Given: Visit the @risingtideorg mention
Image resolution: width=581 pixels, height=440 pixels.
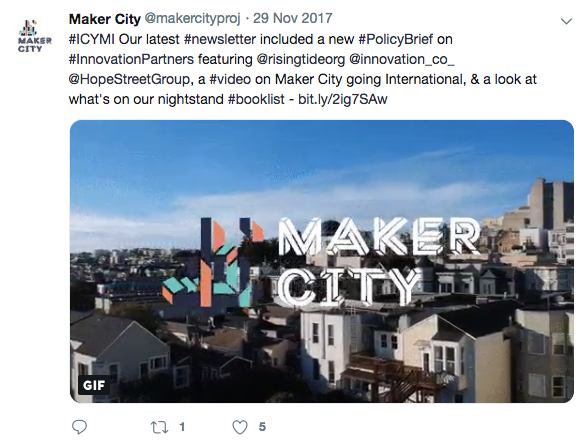Looking at the screenshot, I should (301, 60).
